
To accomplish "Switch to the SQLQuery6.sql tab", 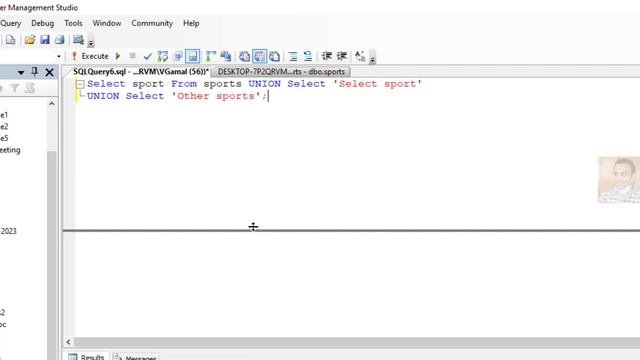I will [140, 72].
